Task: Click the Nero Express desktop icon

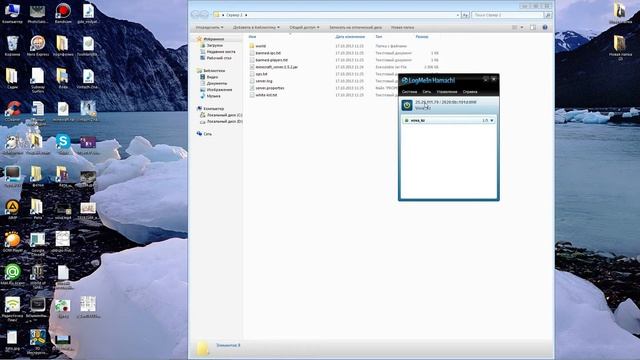Action: [37, 45]
